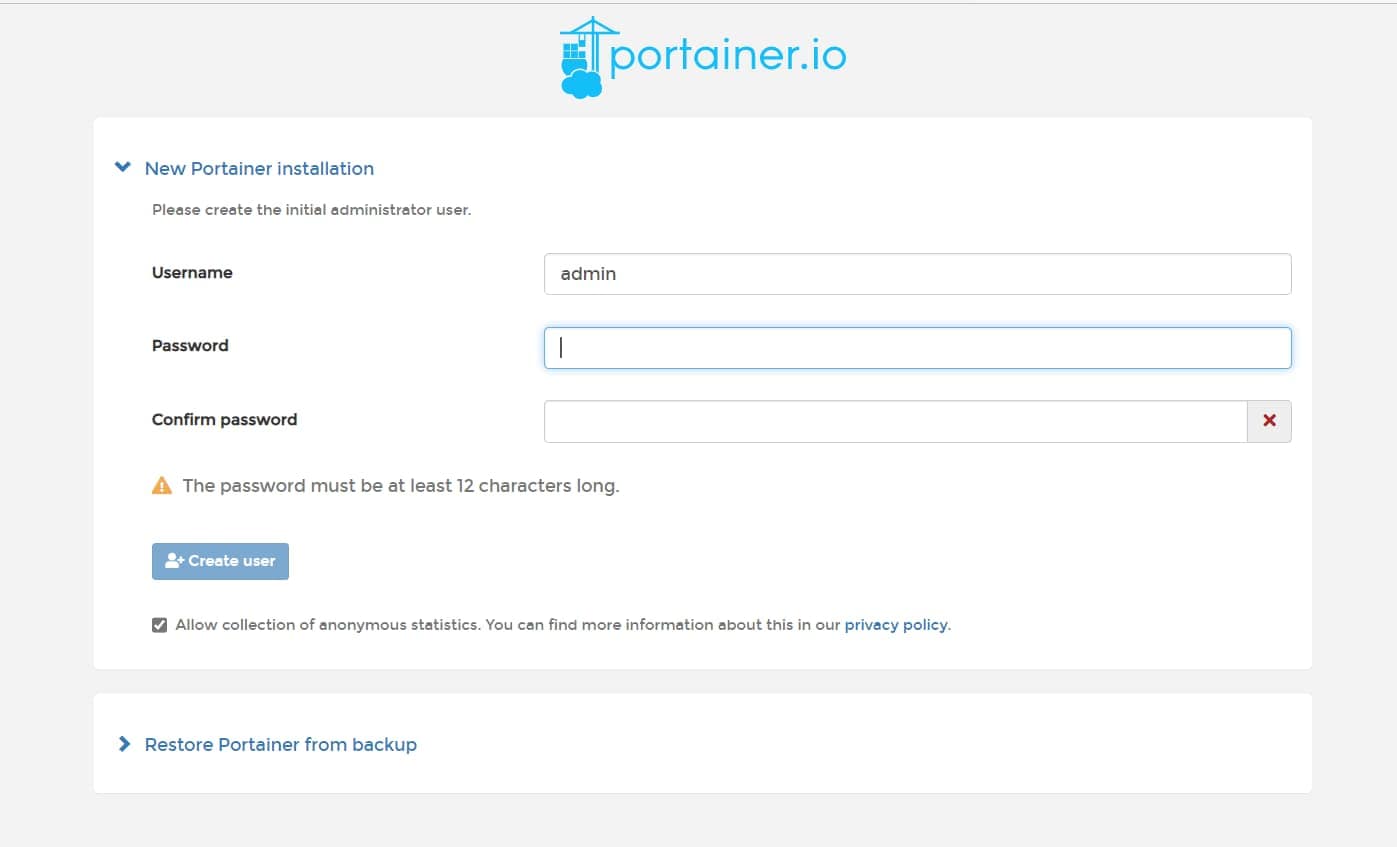Image resolution: width=1397 pixels, height=847 pixels.
Task: Click the Username field containing admin
Action: click(917, 273)
